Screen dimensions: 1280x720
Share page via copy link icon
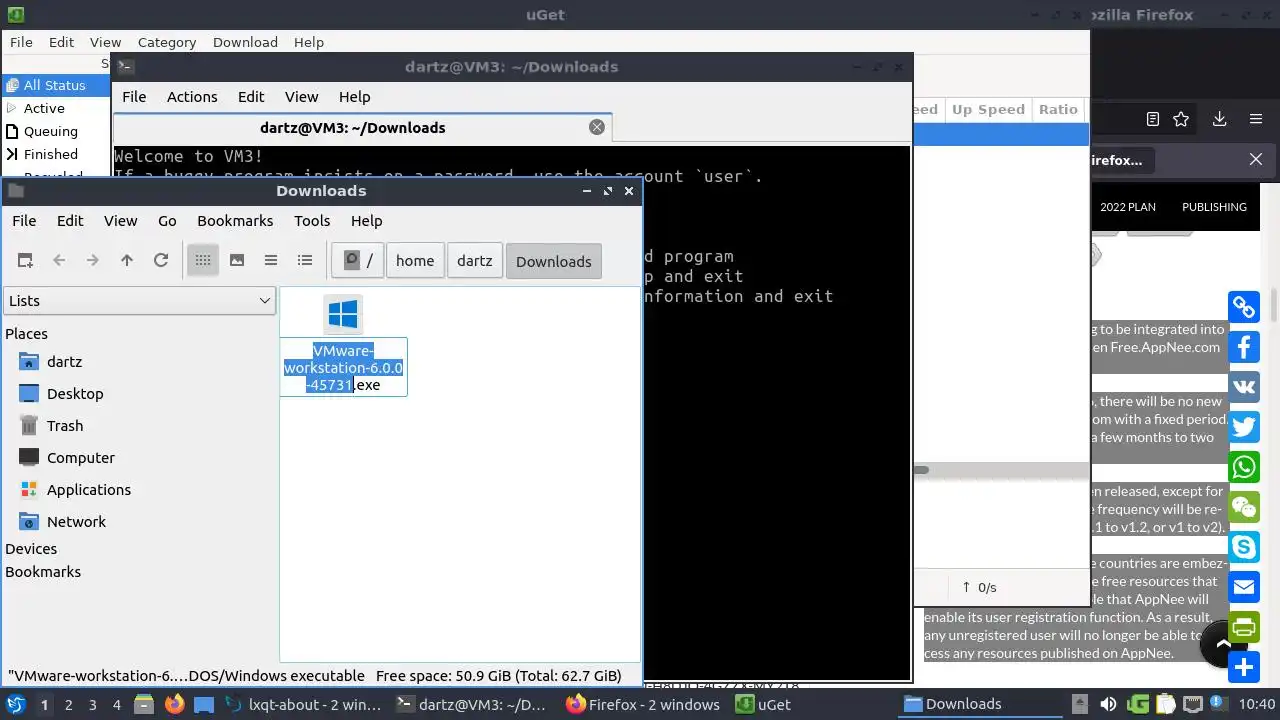[1244, 307]
